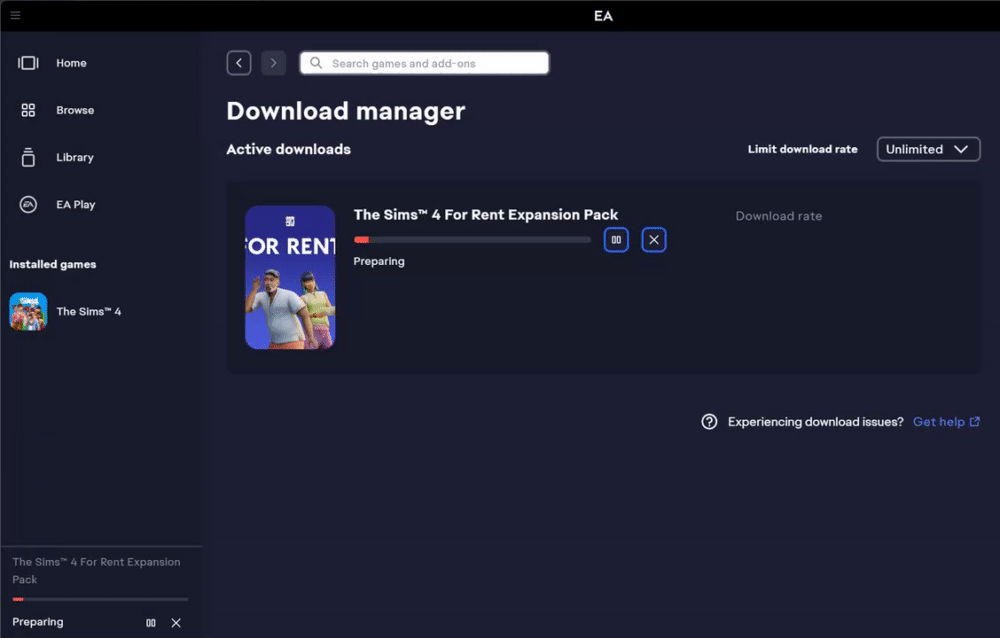Pause download from the bottom-left mini panel
Image resolution: width=1000 pixels, height=638 pixels.
pos(151,623)
